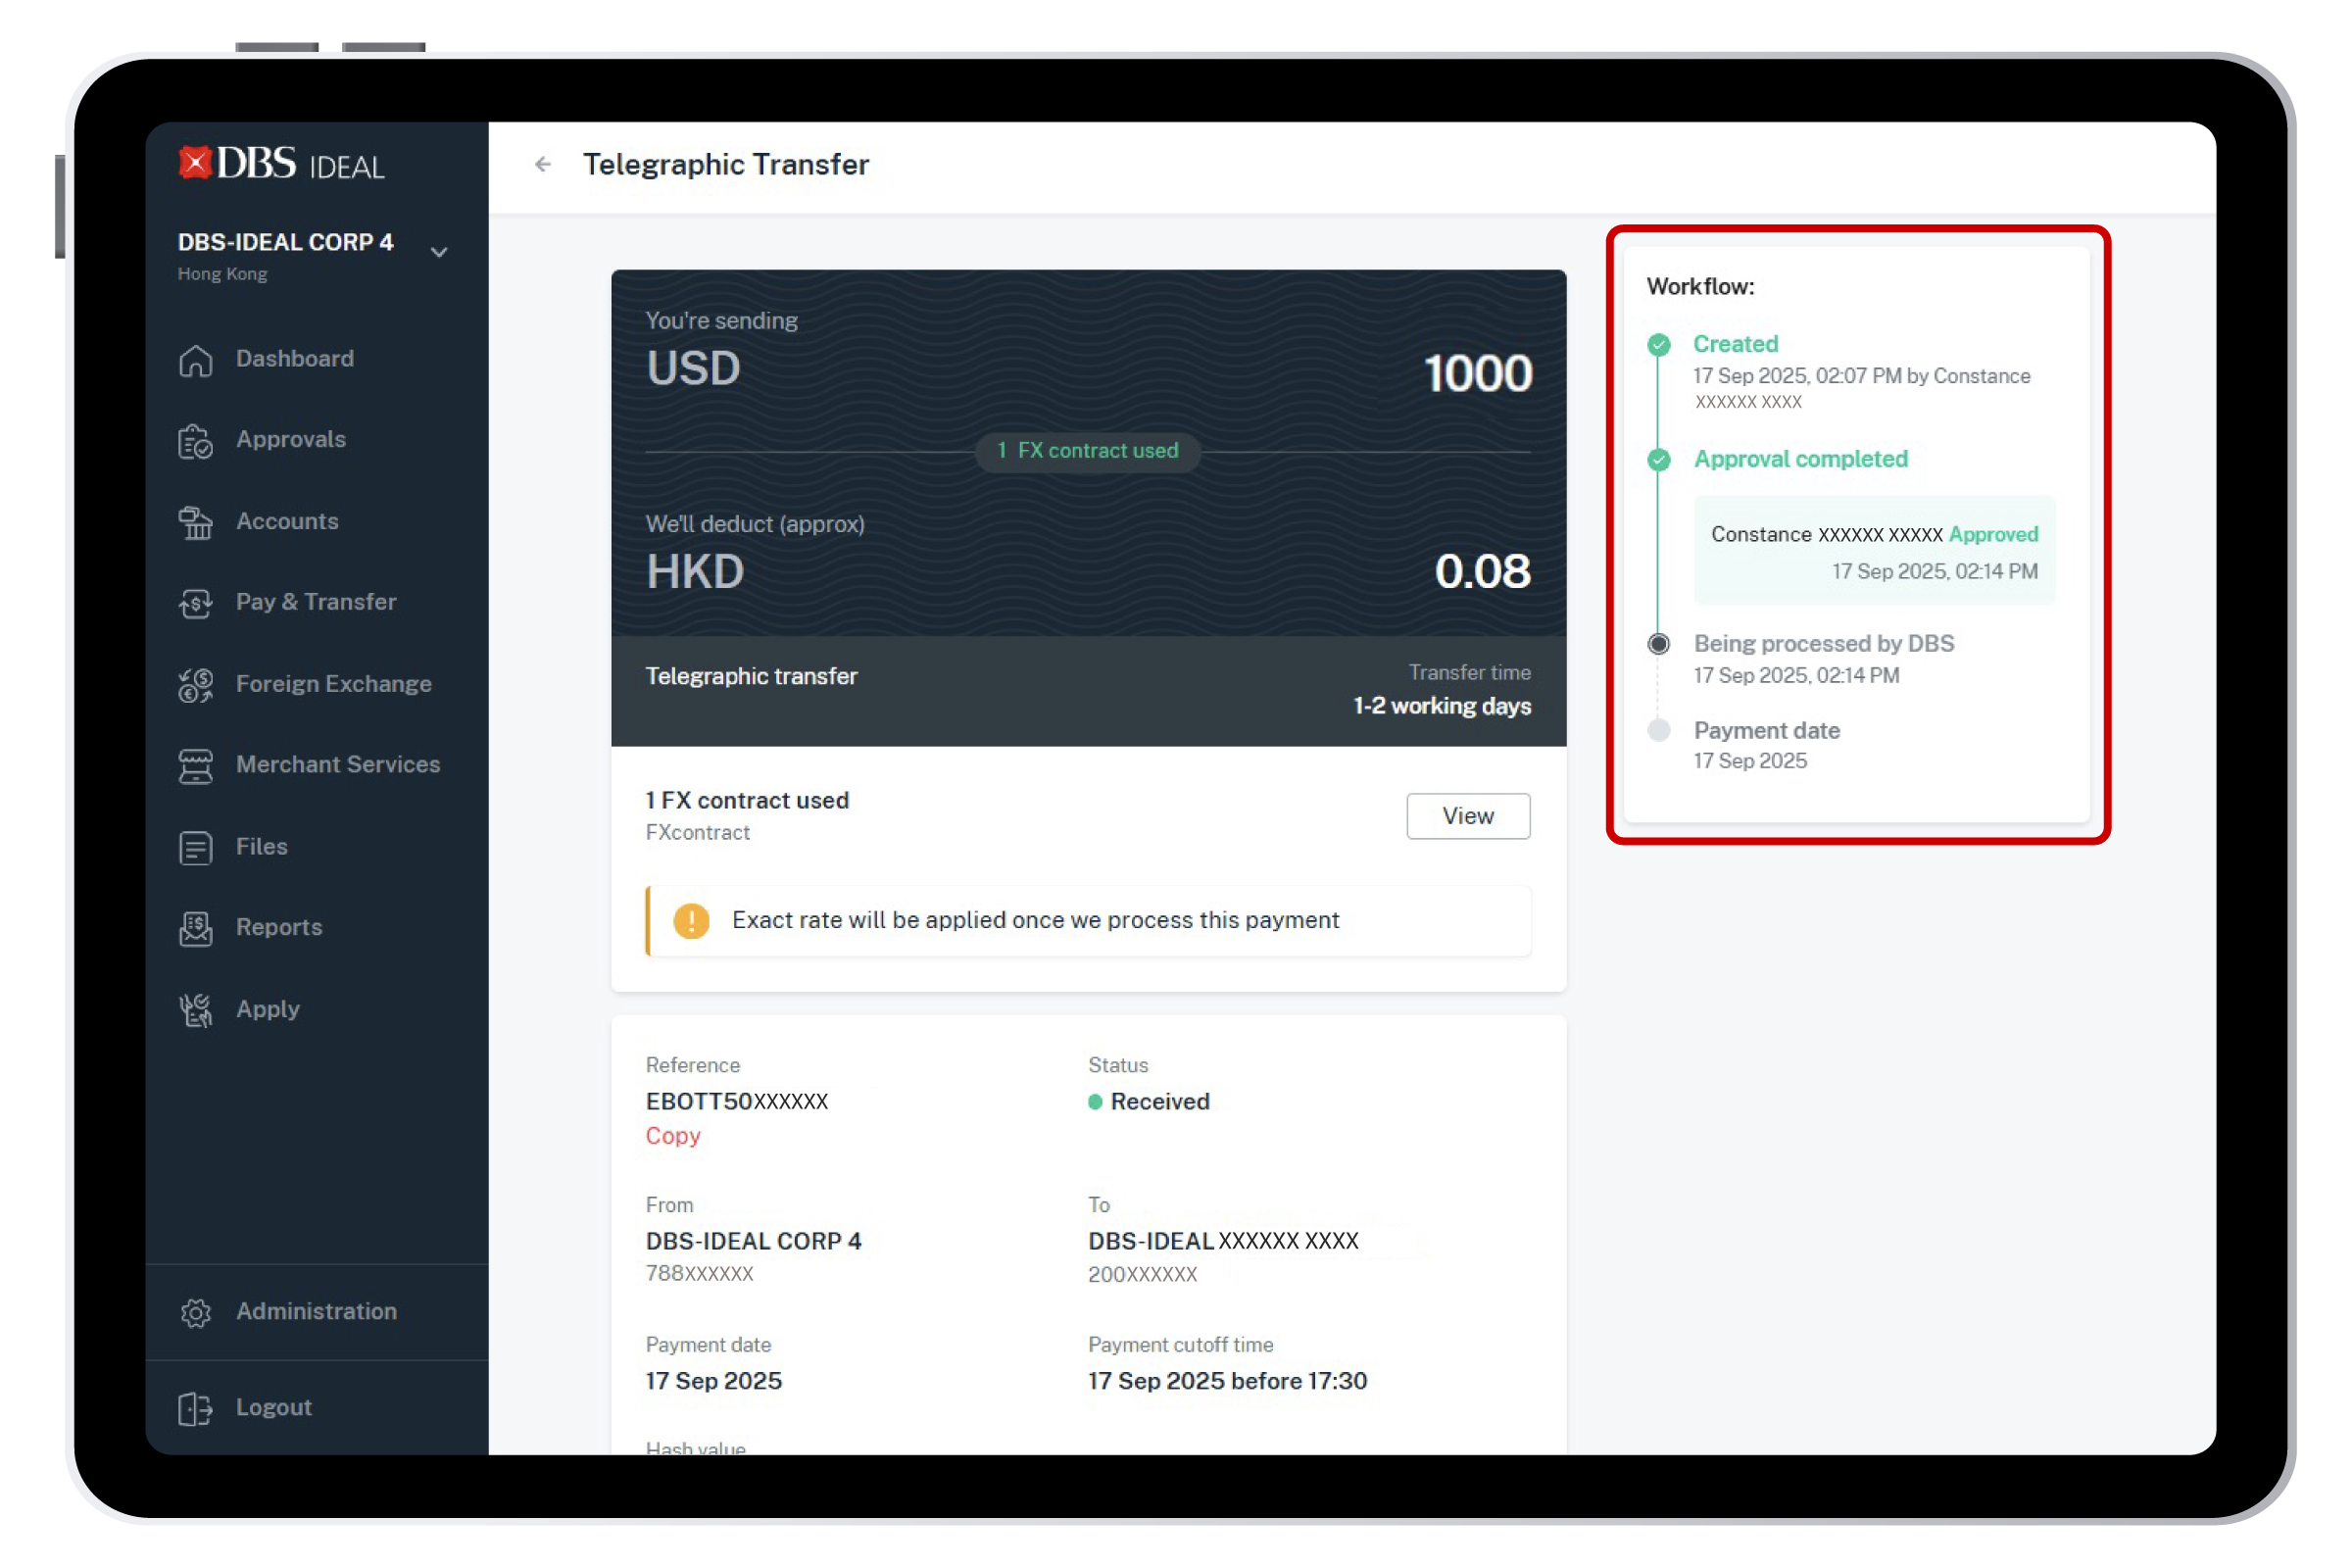Click the Created workflow step checkmark
Screen dimensions: 2352x1568
[x=1659, y=345]
